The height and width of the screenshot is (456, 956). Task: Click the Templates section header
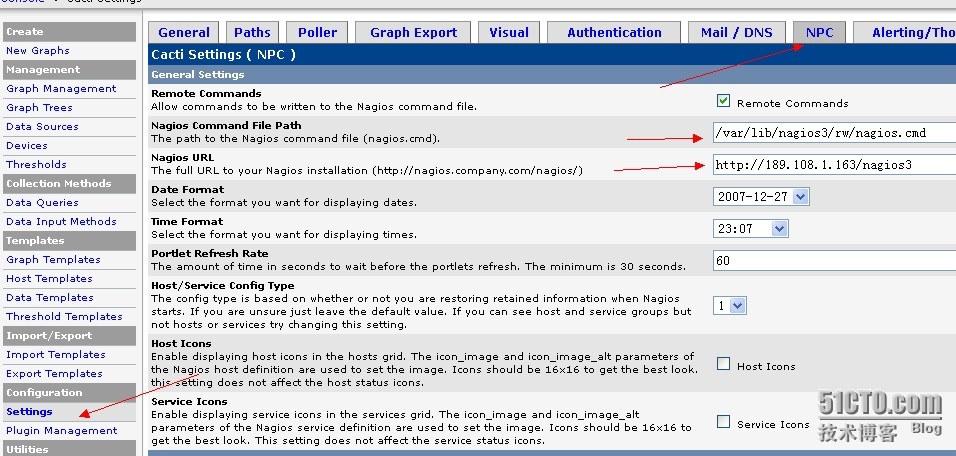(x=70, y=240)
